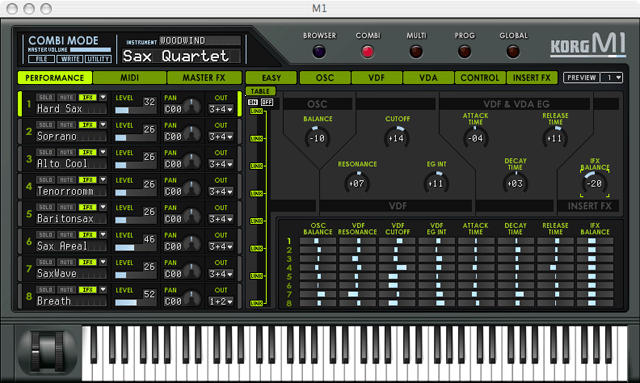Open the INSERT FX tab
Screen dimensions: 640x383
(x=532, y=78)
